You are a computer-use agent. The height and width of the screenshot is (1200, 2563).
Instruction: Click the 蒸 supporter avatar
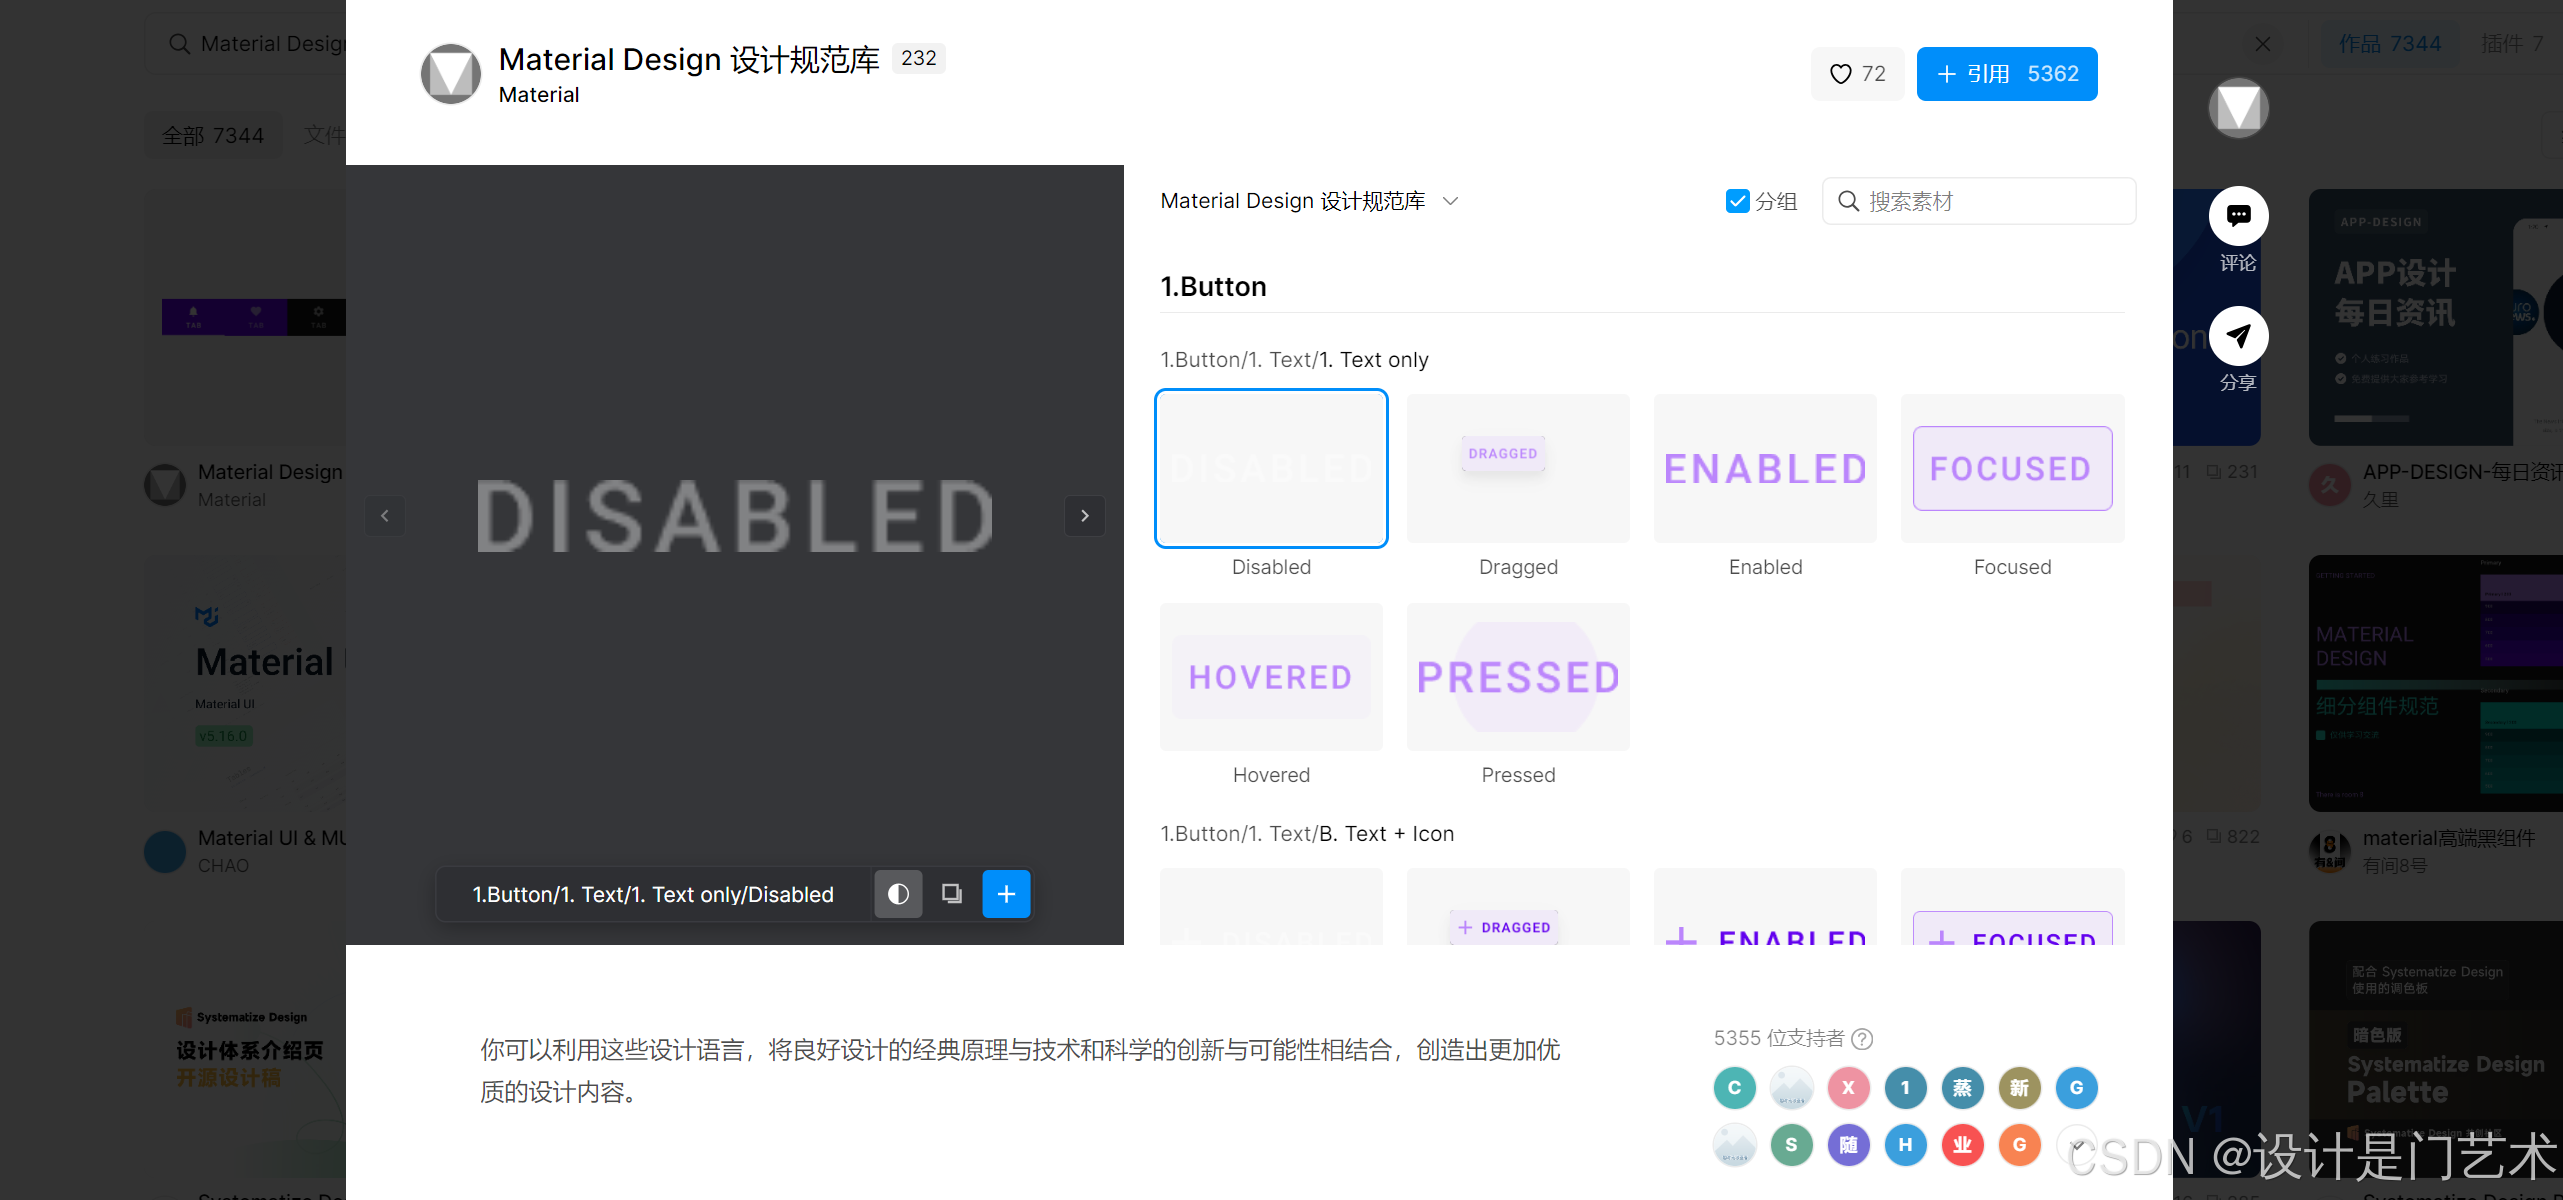coord(1963,1088)
